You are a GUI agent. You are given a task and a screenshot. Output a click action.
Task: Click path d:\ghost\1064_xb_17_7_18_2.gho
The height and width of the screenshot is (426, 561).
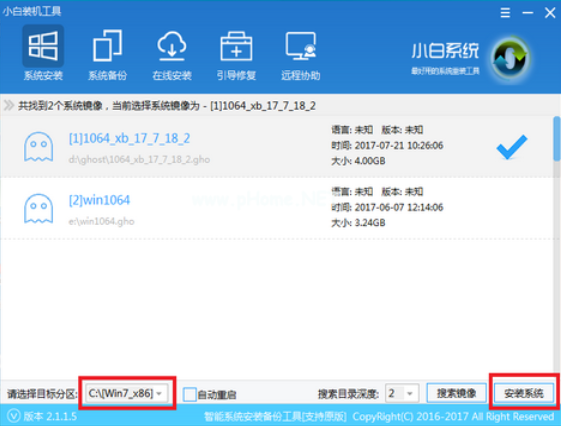click(x=139, y=160)
